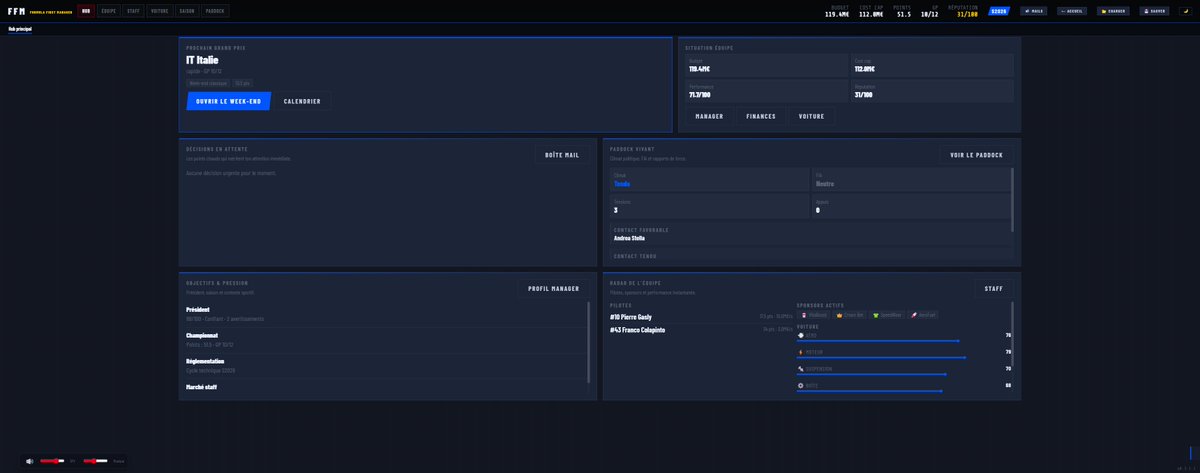Screen dimensions: 1200x473
Task: Click Voir le Paddock button
Action: [977, 155]
